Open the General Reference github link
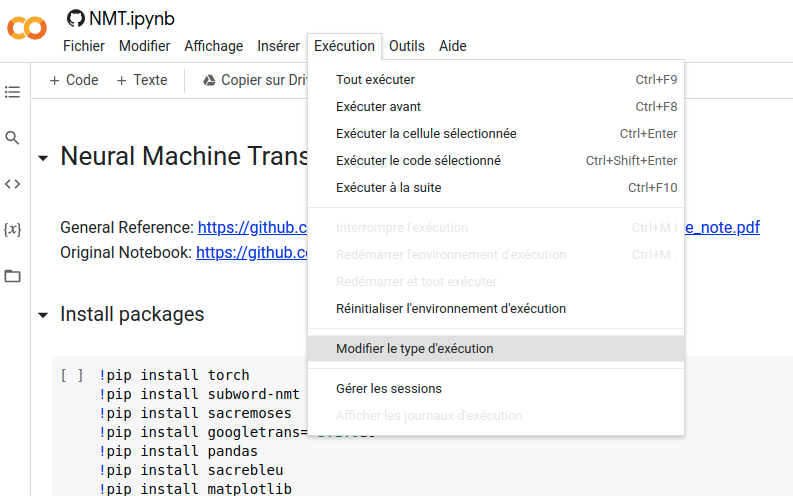The height and width of the screenshot is (496, 793). 252,228
